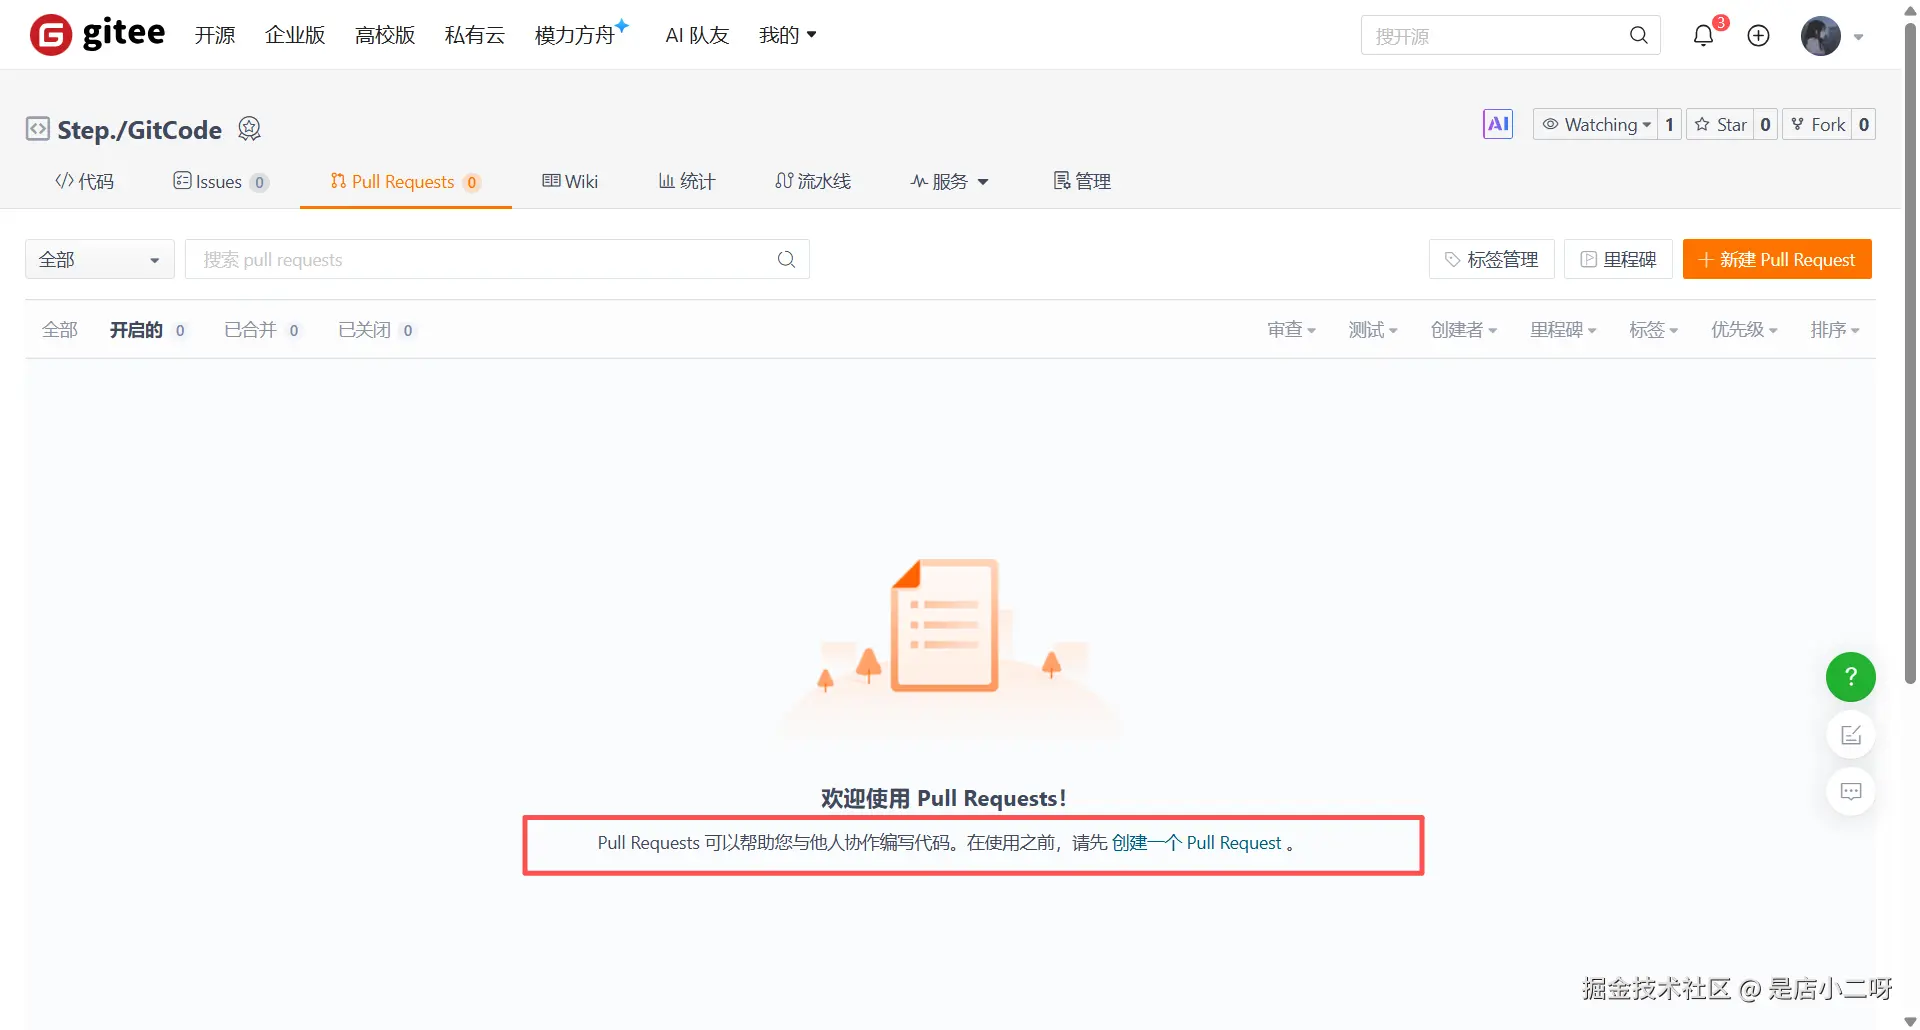Star the repository
Screen dimensions: 1920x1030
1720,124
